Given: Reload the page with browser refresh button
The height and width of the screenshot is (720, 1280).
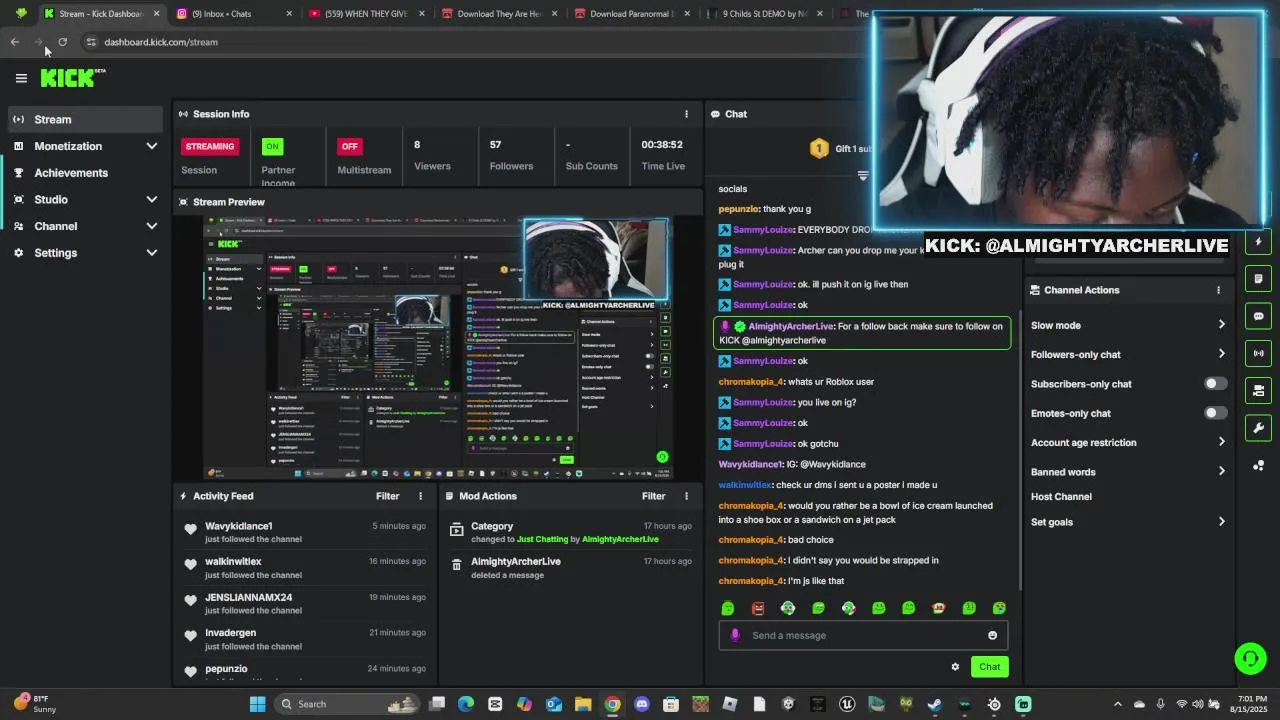Looking at the screenshot, I should point(62,42).
